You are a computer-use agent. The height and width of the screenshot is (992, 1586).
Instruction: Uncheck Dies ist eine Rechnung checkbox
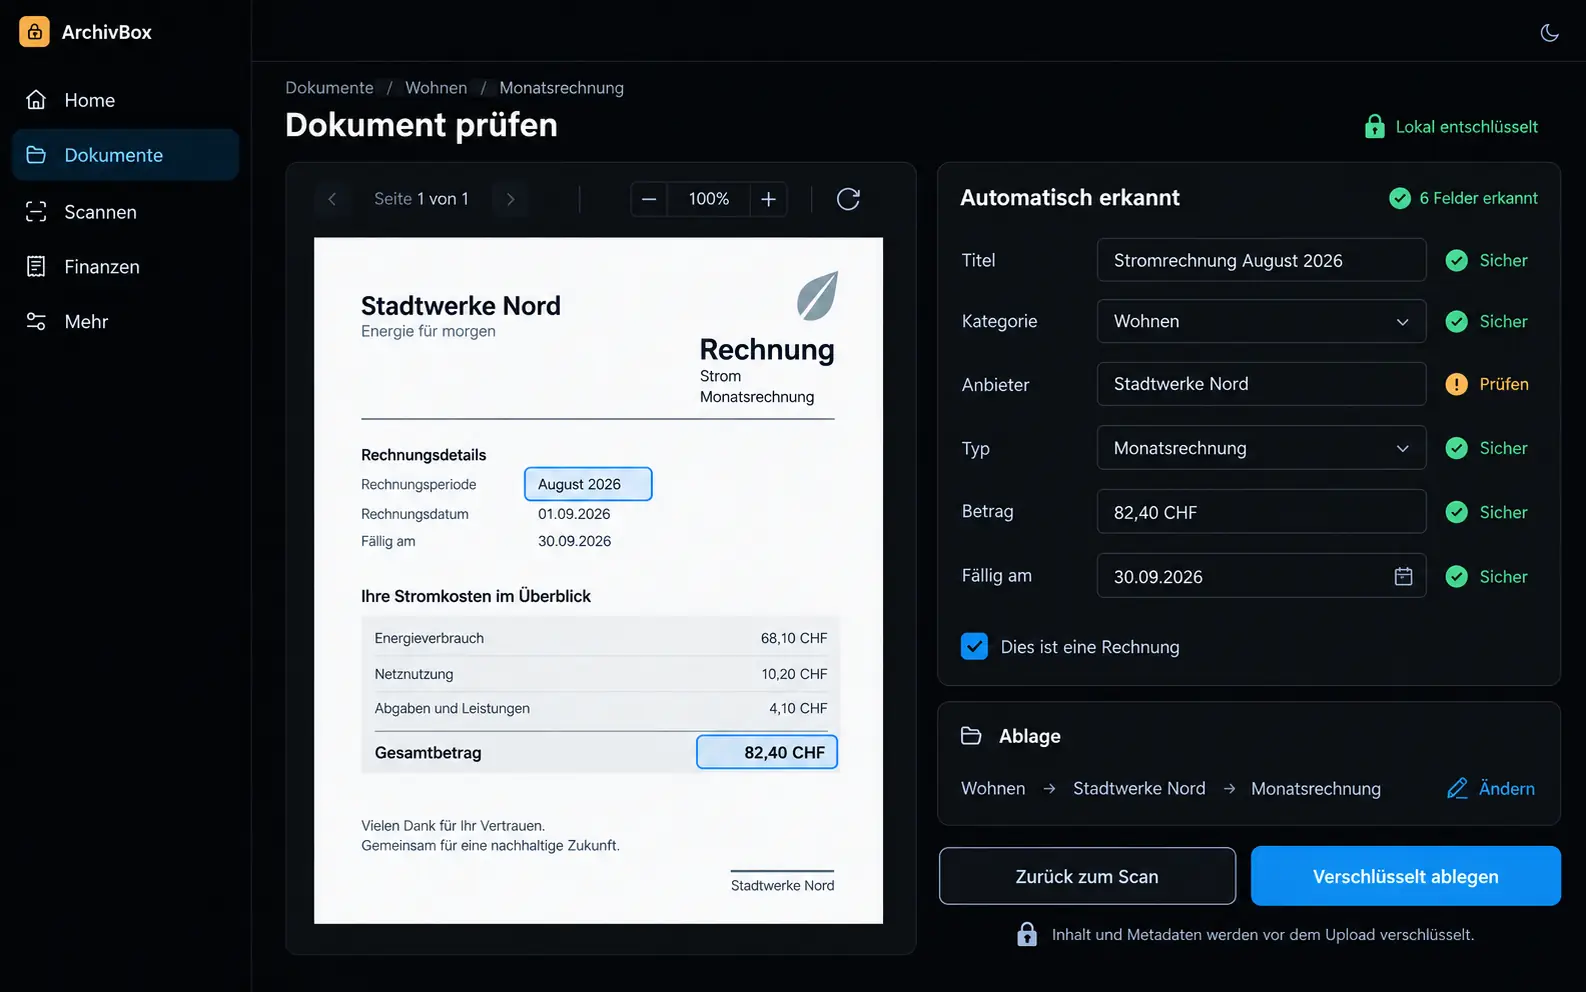pyautogui.click(x=974, y=646)
